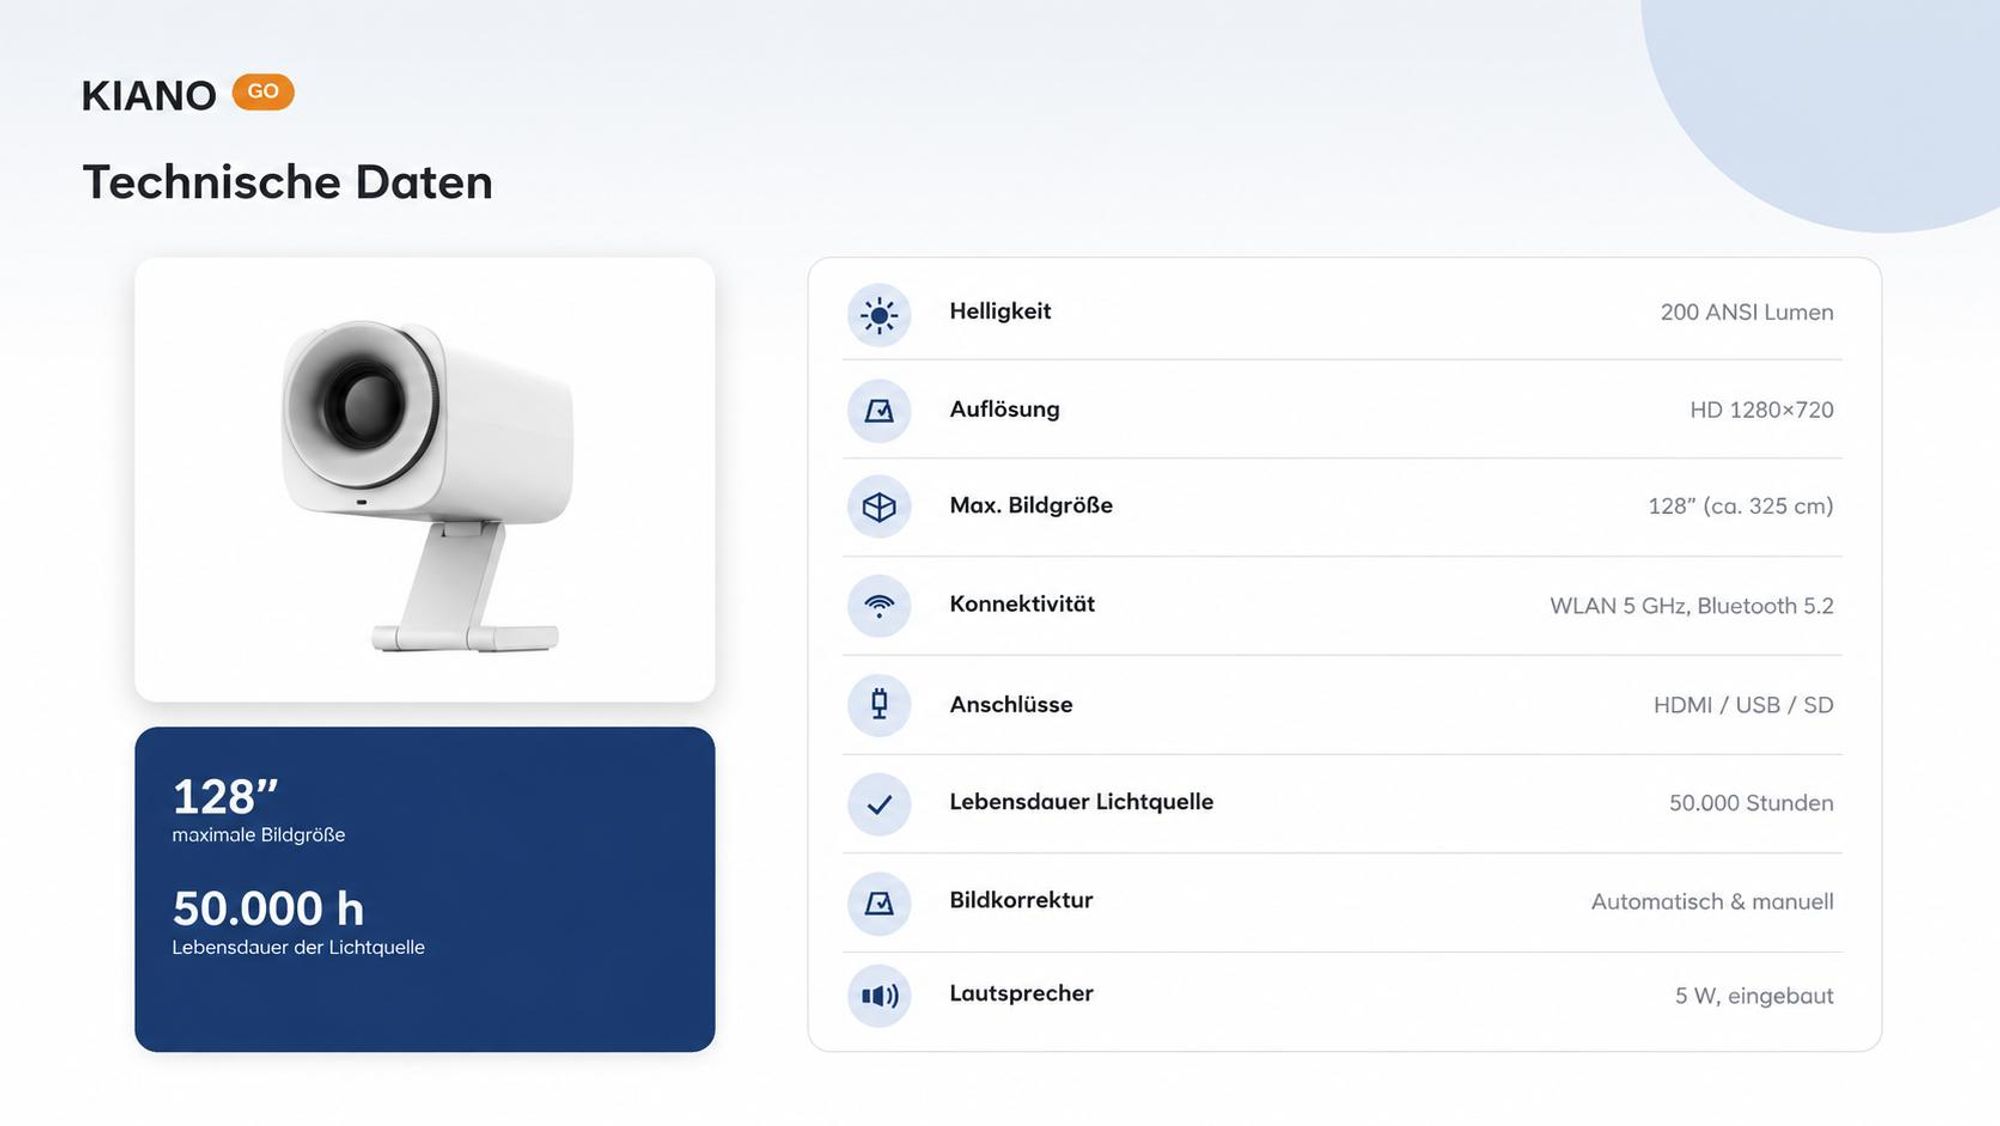Select the Anschlüsse label
The height and width of the screenshot is (1126, 2000).
tap(1011, 704)
